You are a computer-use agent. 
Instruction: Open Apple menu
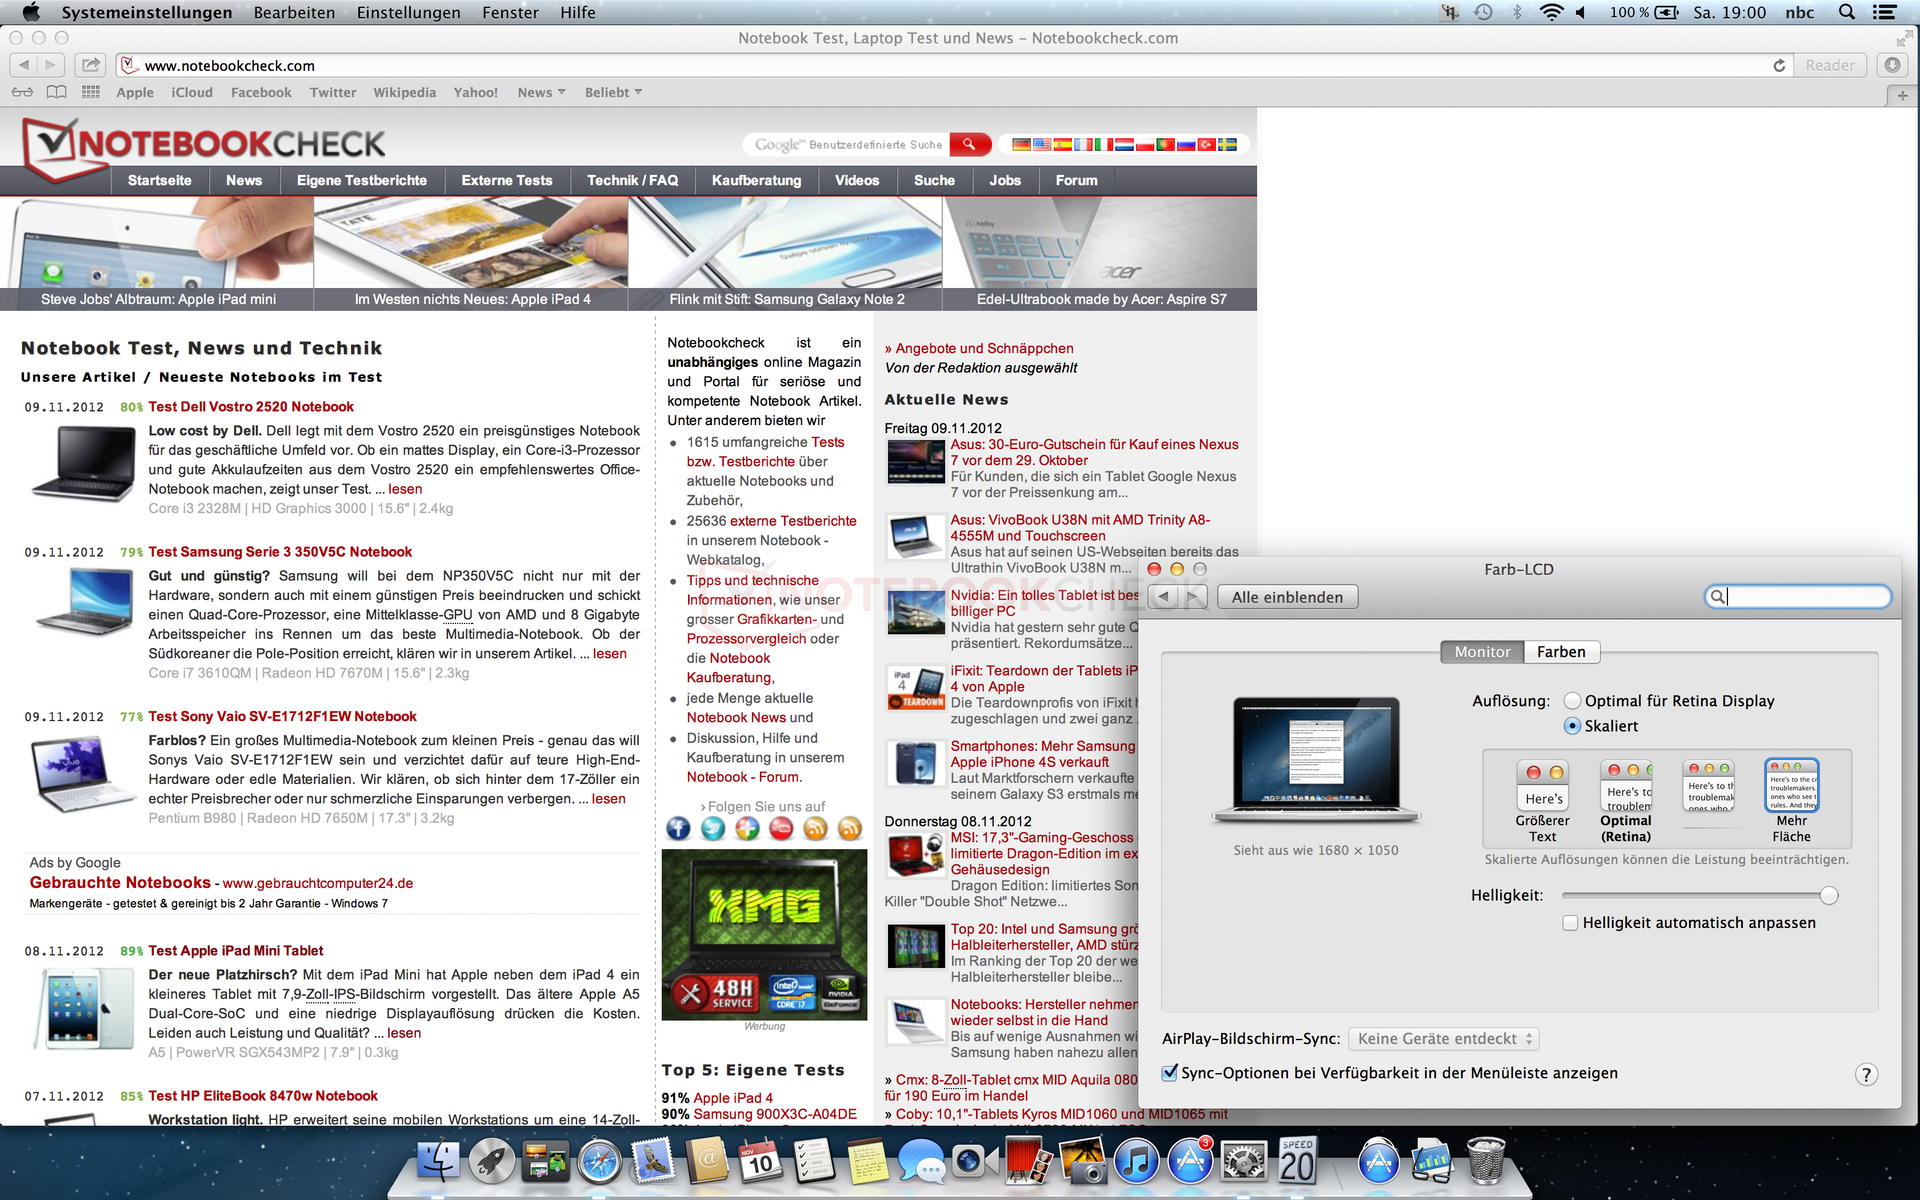tap(31, 12)
